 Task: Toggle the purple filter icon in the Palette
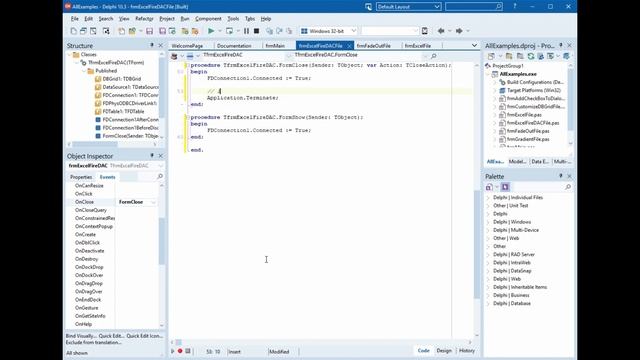pos(505,187)
